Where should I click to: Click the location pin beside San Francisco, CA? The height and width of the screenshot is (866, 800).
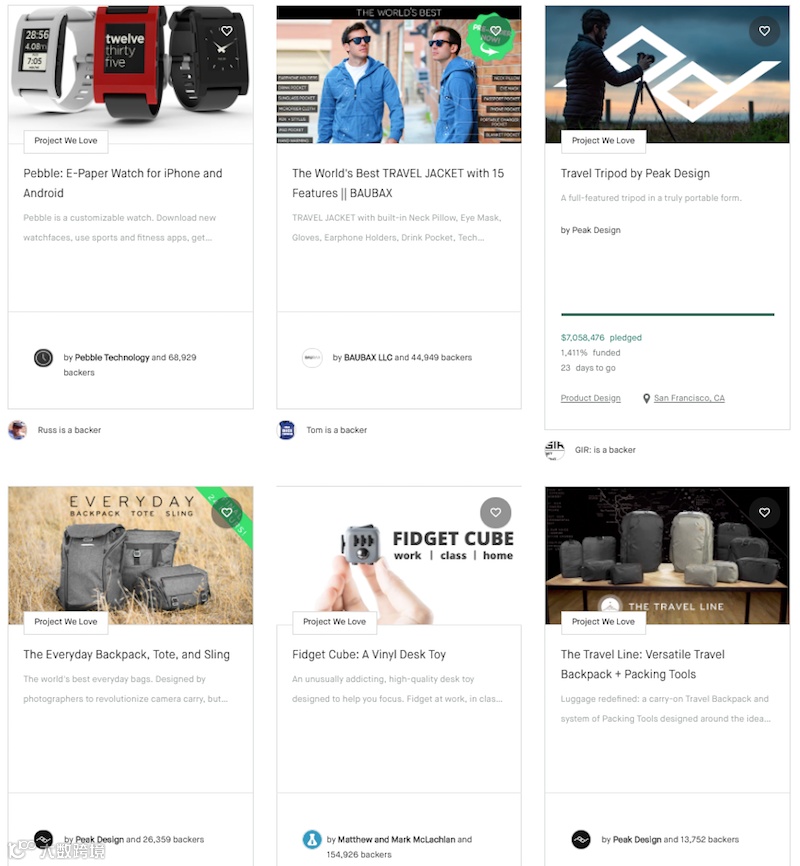(x=646, y=398)
